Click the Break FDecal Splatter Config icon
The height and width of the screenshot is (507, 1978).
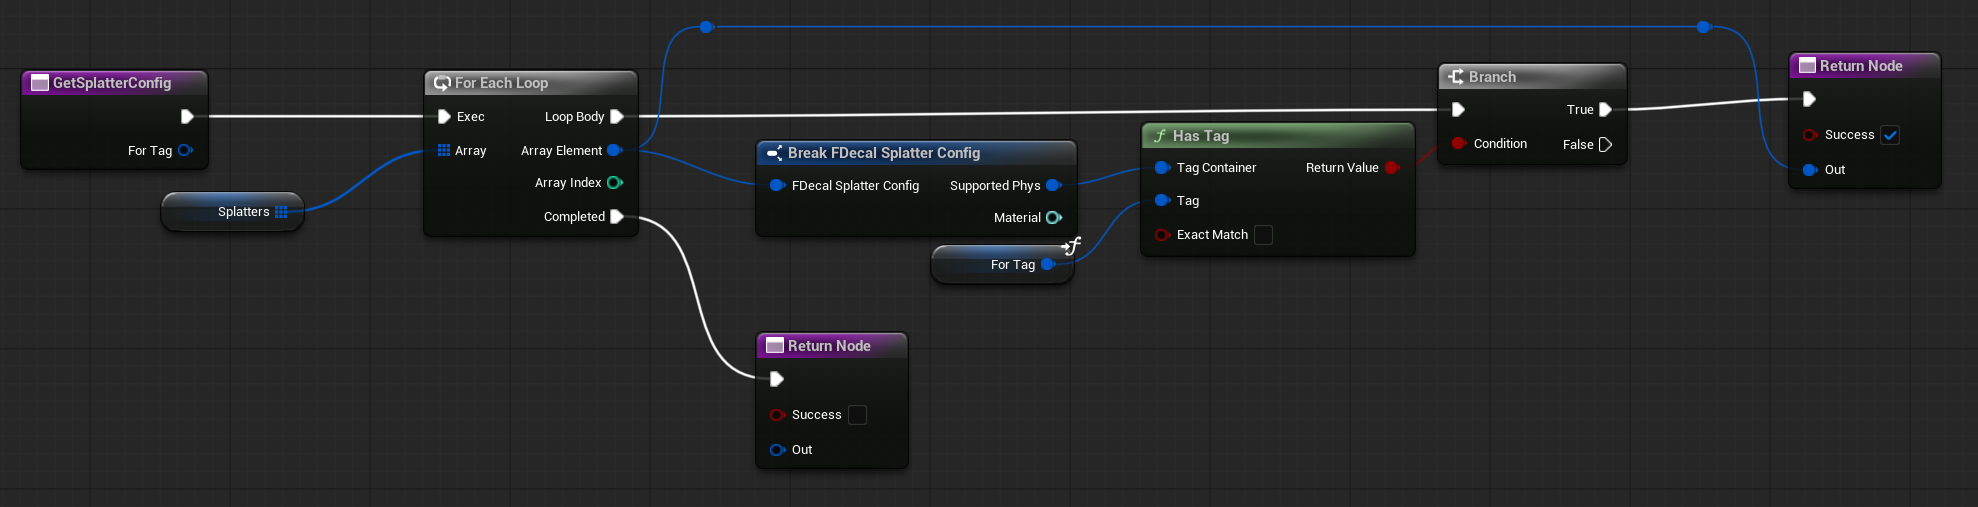(x=774, y=153)
